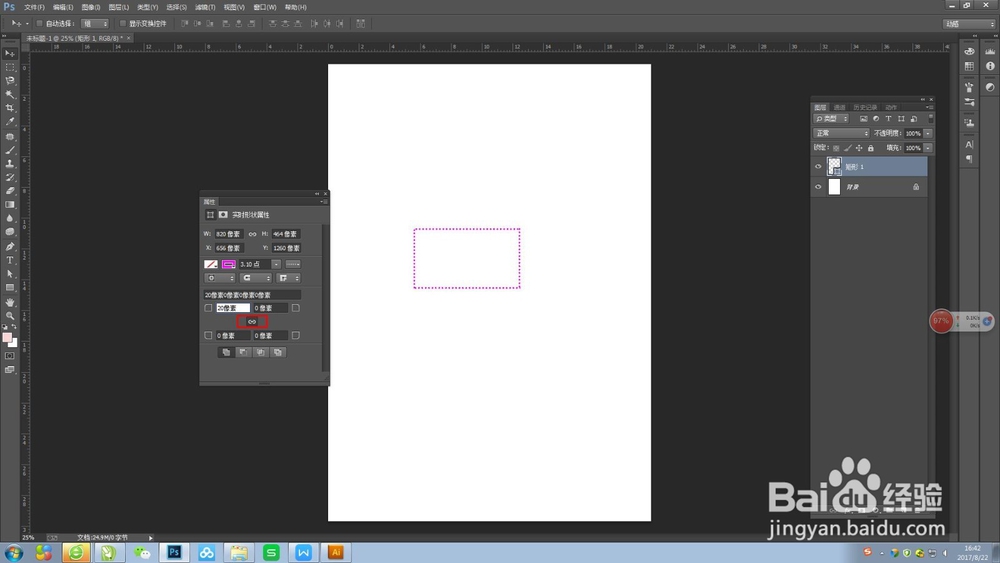The height and width of the screenshot is (563, 1000).
Task: Toggle layer filtering switch on
Action: (x=931, y=119)
